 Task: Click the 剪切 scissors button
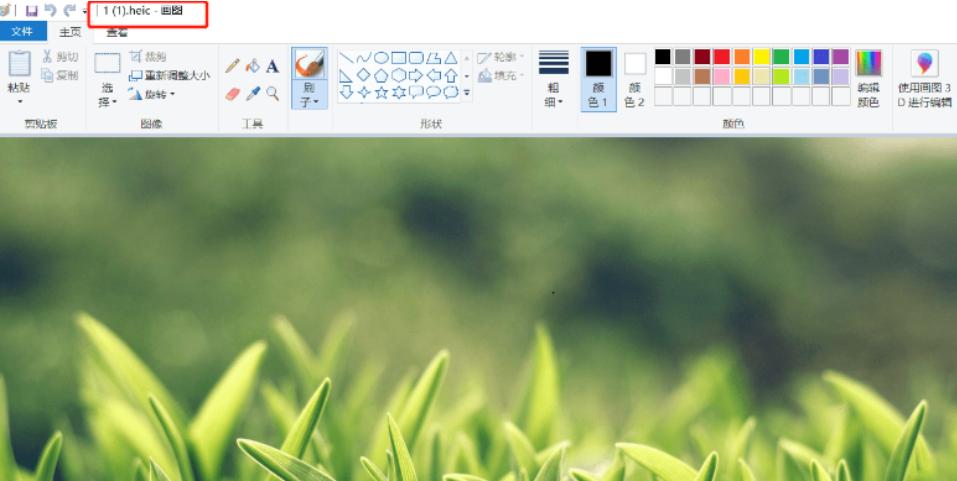(x=60, y=57)
